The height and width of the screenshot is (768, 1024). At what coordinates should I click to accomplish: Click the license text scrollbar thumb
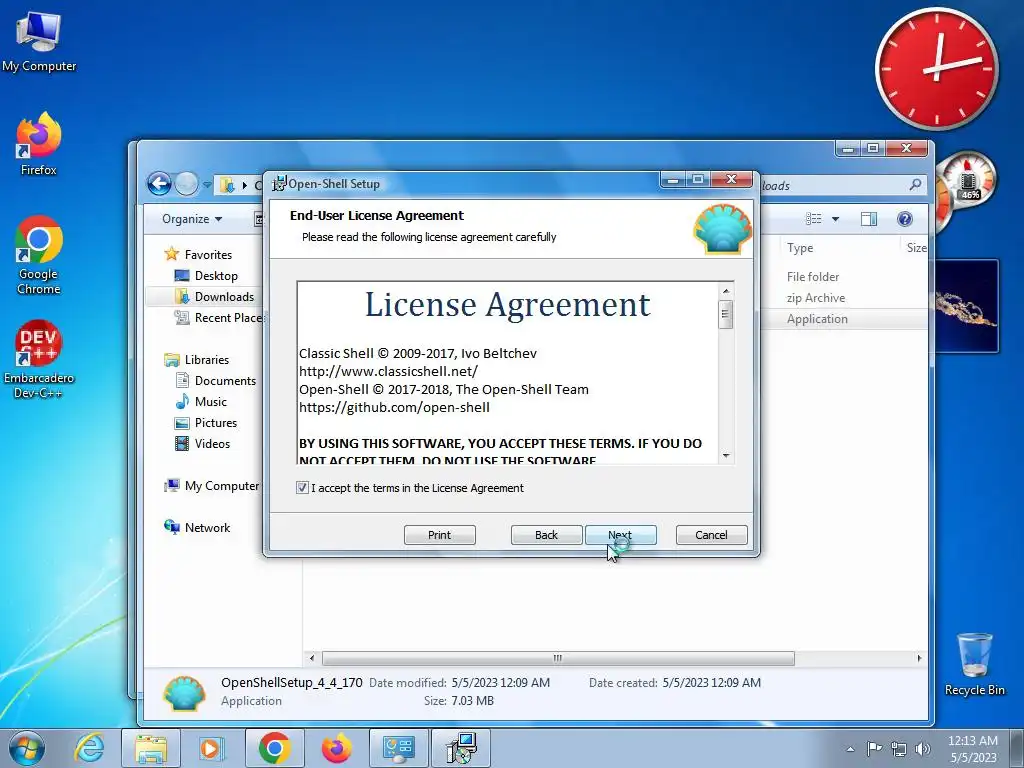point(725,314)
